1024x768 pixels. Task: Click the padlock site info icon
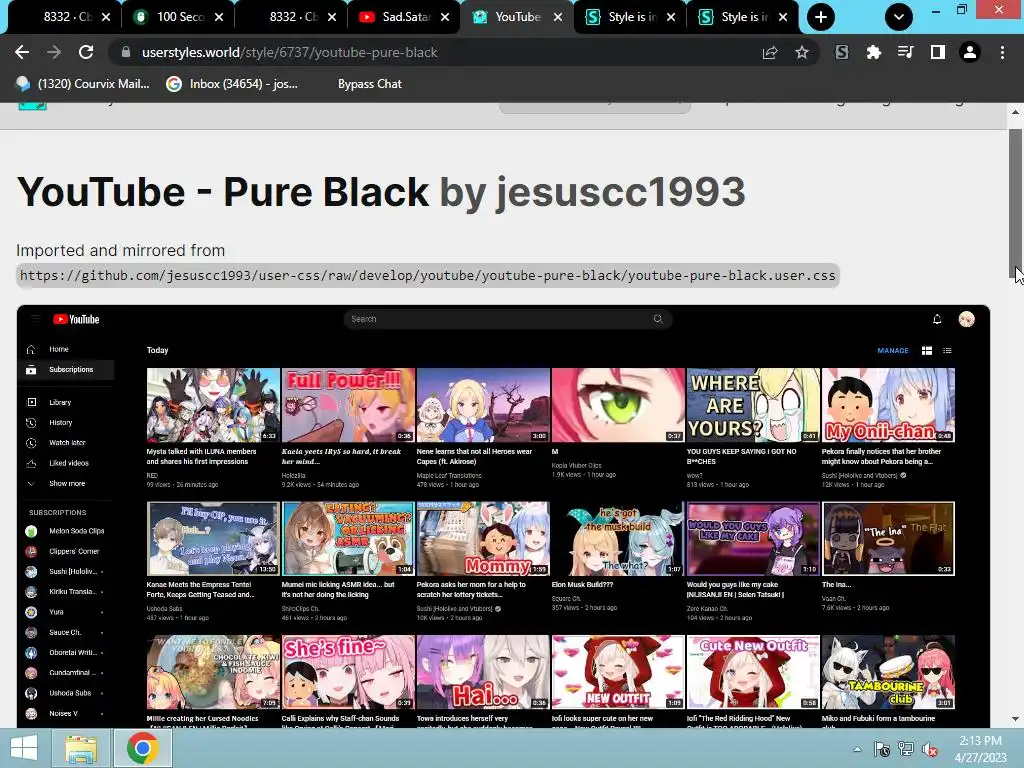click(126, 52)
